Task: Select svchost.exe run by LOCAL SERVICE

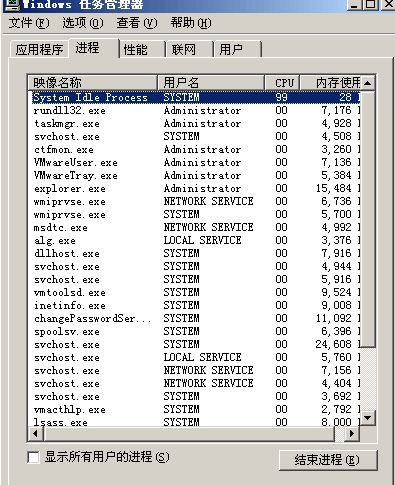Action: [196, 357]
